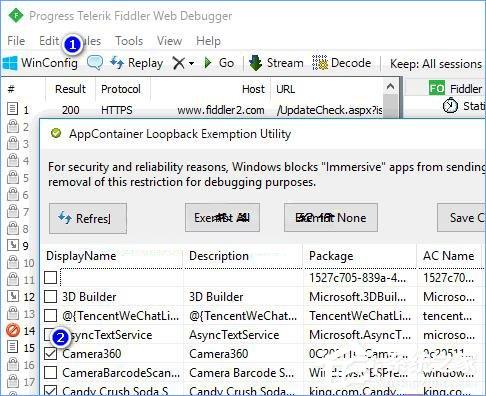
Task: Sort by Description column header
Action: (243, 256)
